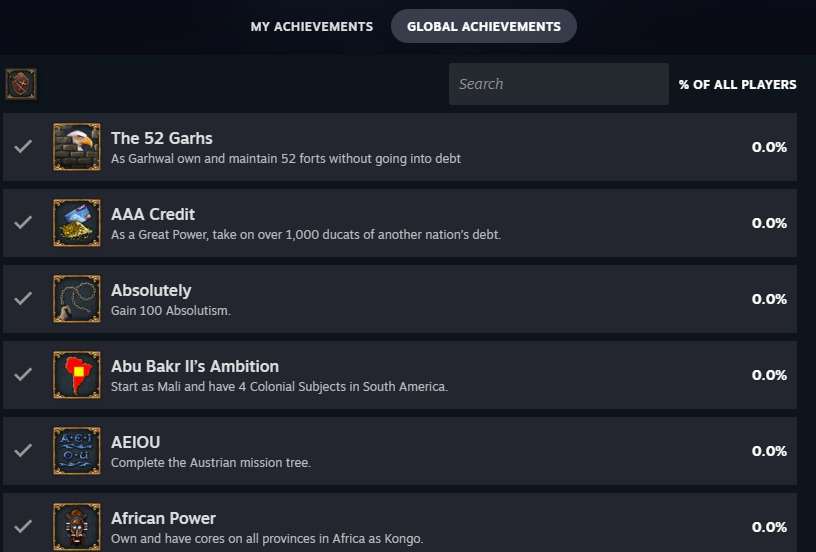
Task: Click description "As a Great Power, take on over 1,000 ducats"
Action: [x=306, y=235]
